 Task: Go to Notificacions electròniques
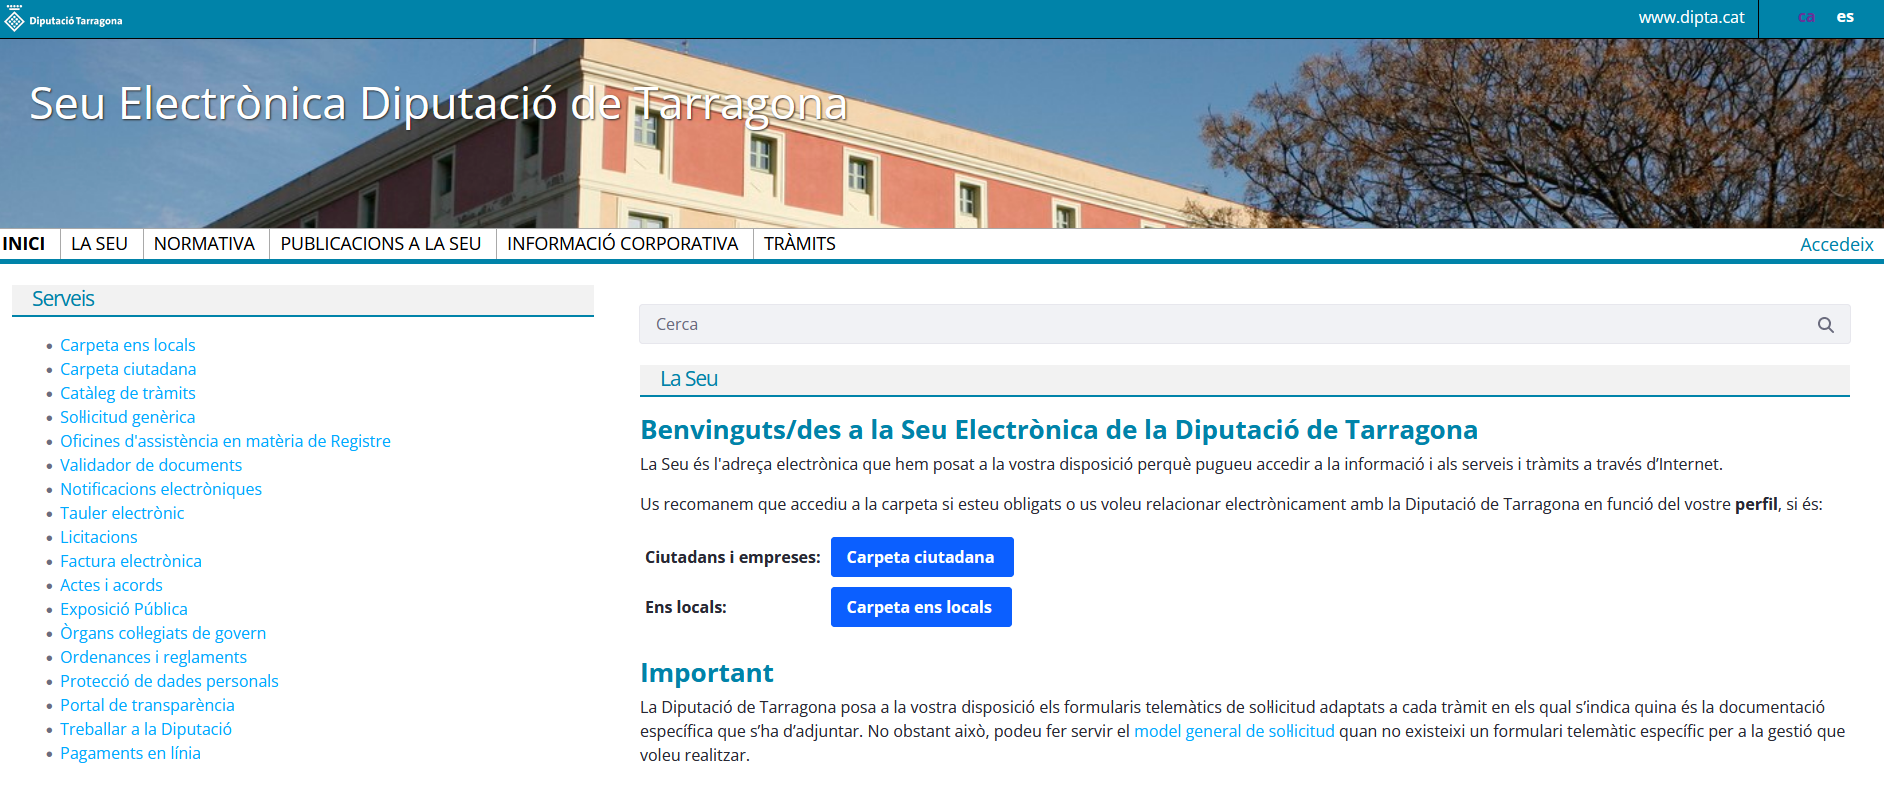160,489
